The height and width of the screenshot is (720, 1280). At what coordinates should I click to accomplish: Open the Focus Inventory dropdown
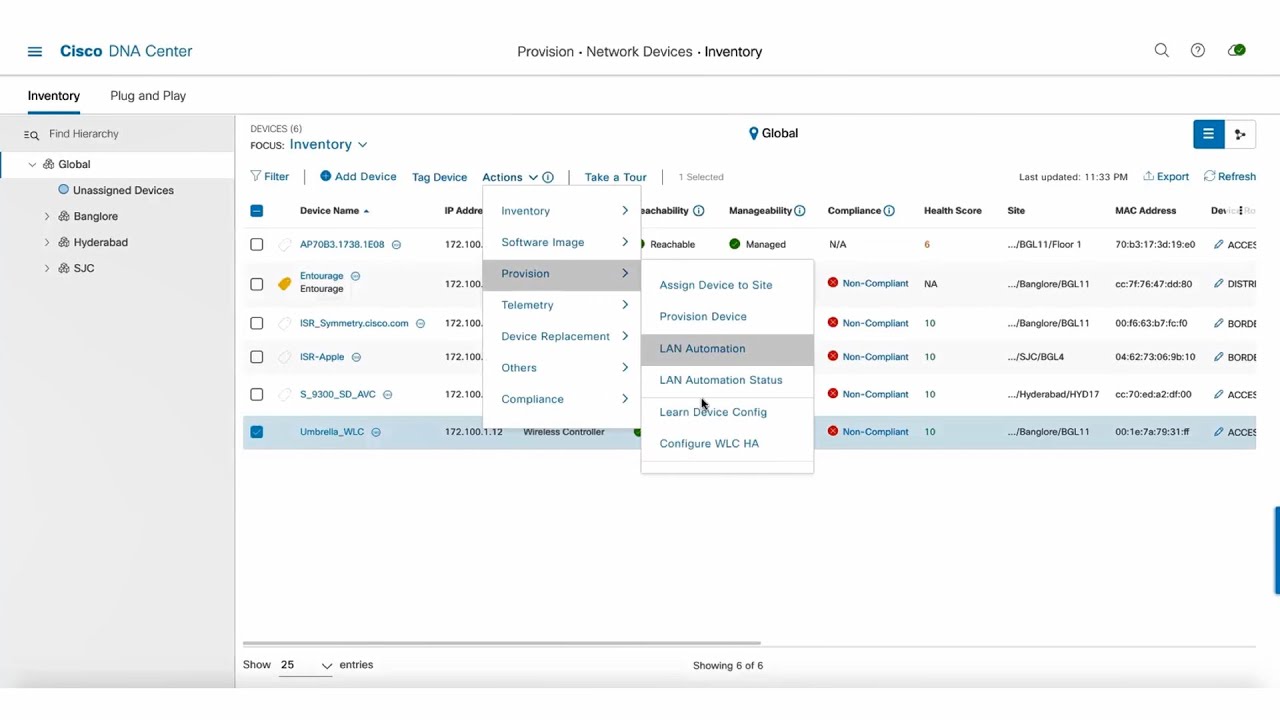click(328, 145)
